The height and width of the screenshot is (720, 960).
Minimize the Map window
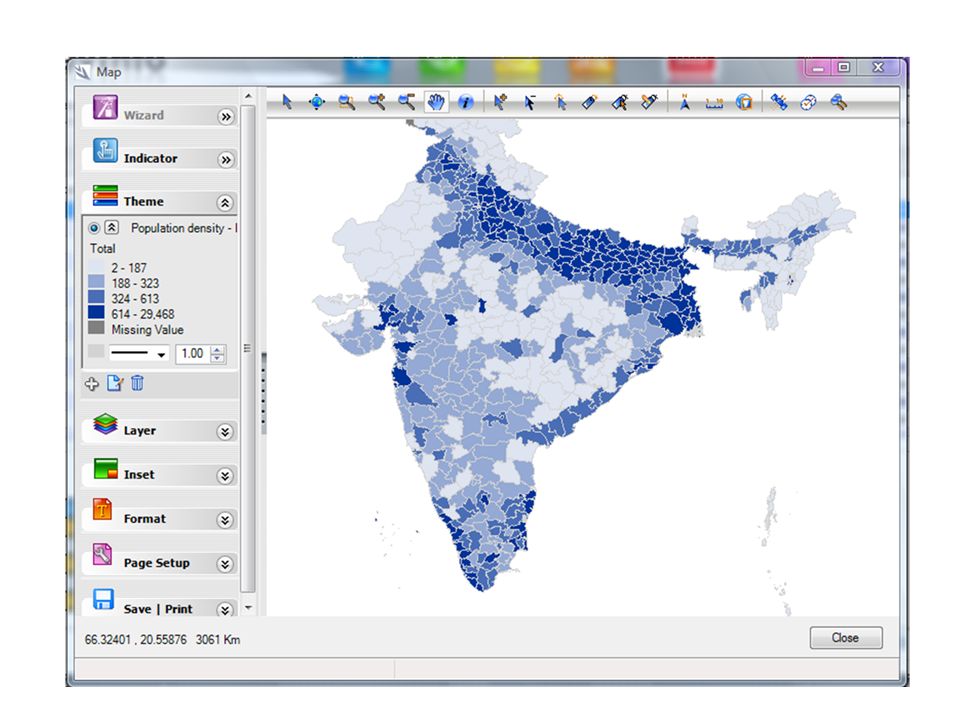[x=819, y=68]
